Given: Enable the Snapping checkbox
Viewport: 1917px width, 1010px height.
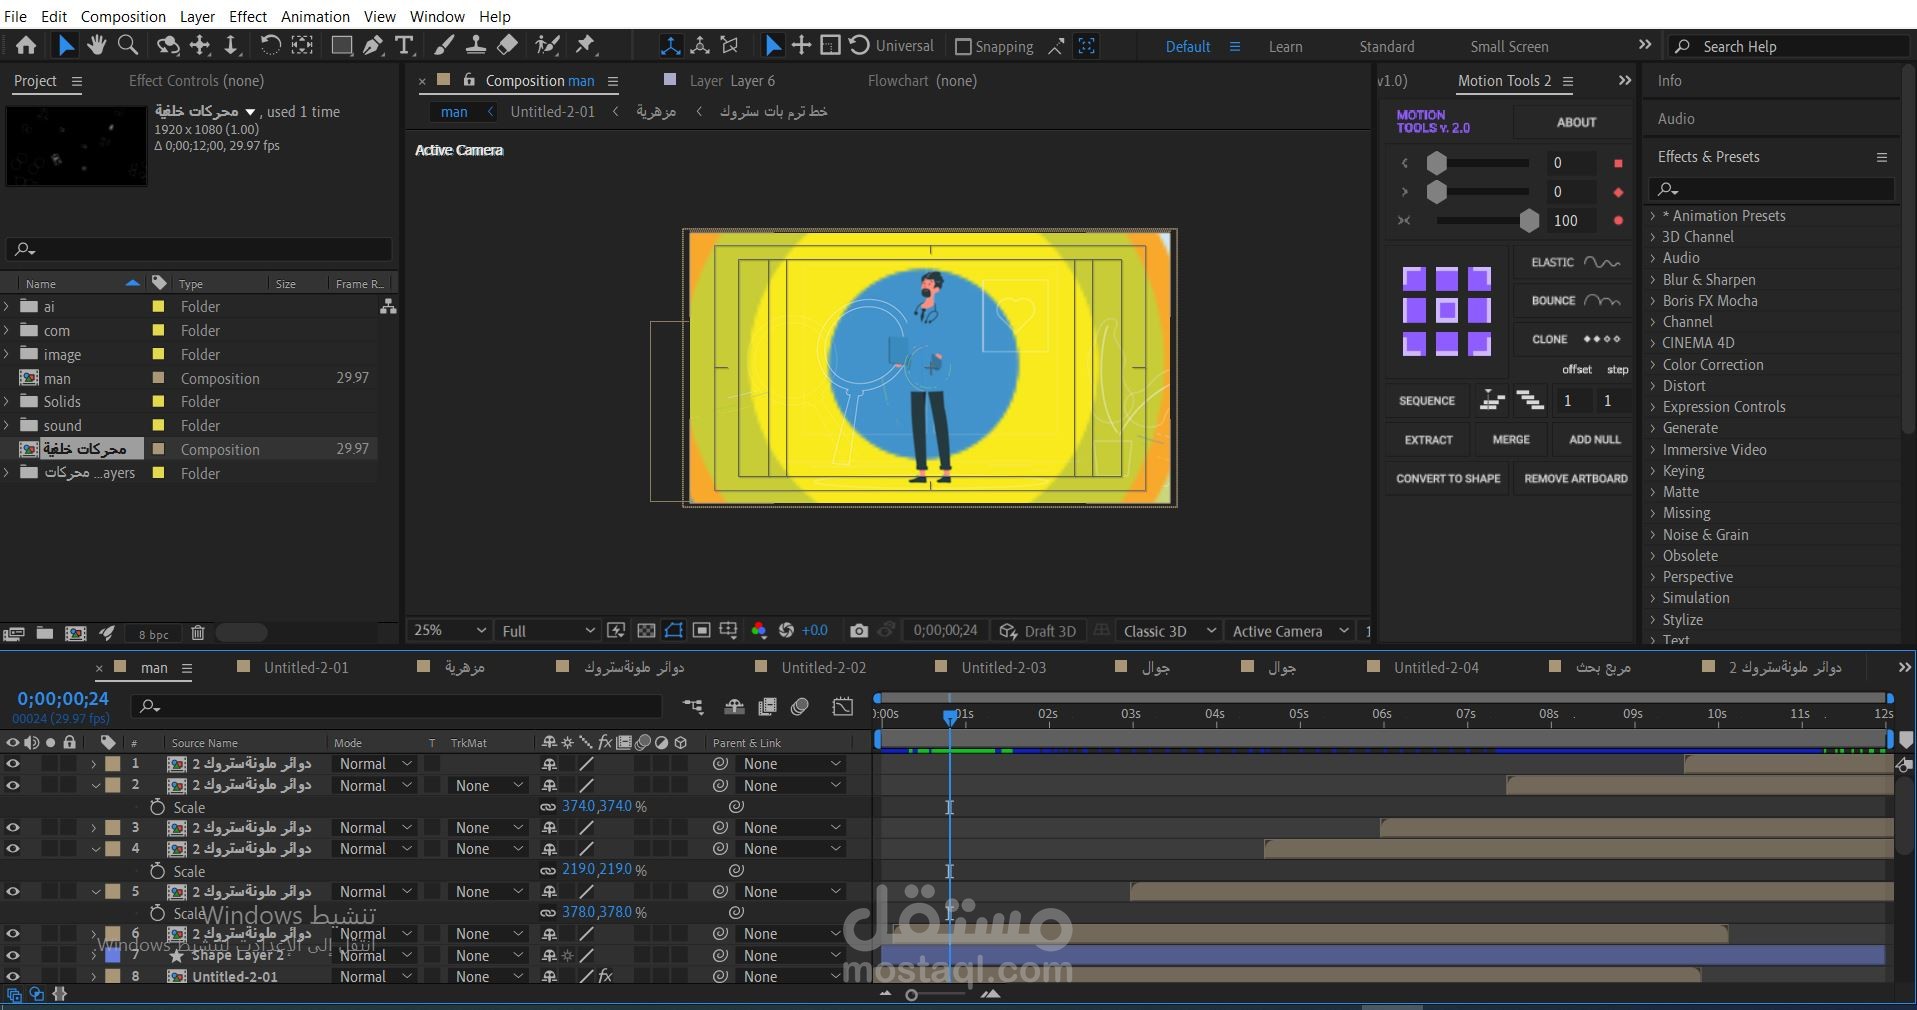Looking at the screenshot, I should tap(963, 47).
